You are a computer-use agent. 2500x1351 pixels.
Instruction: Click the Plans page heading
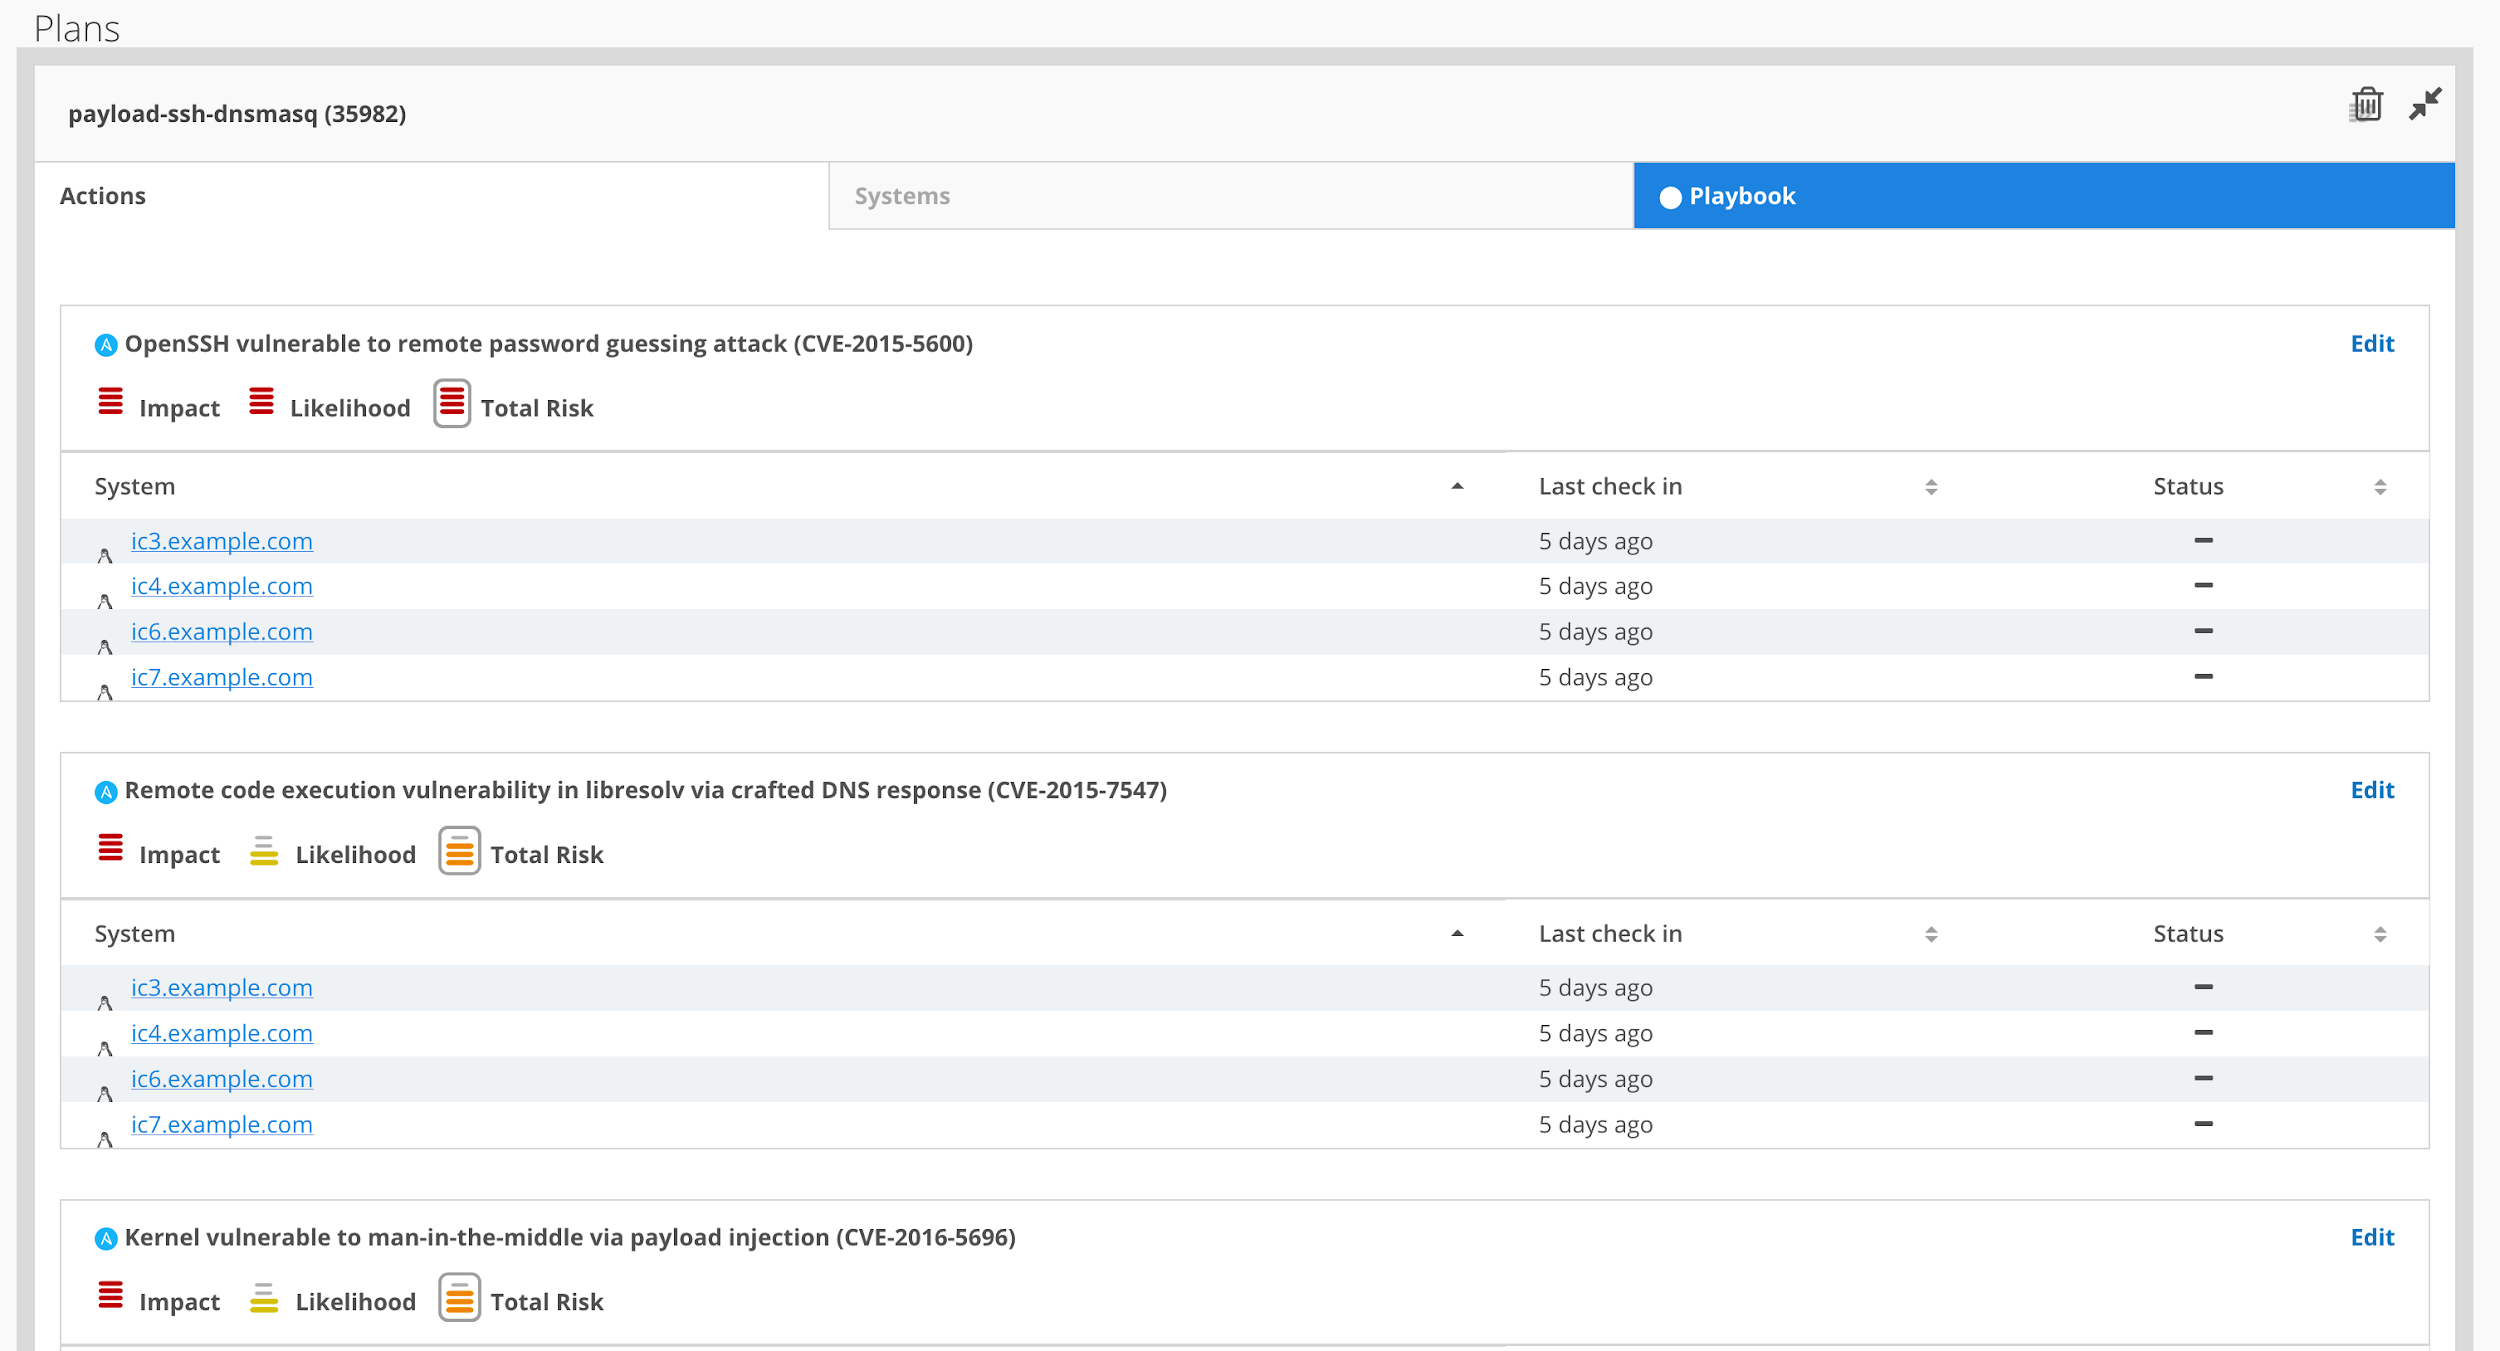77,28
